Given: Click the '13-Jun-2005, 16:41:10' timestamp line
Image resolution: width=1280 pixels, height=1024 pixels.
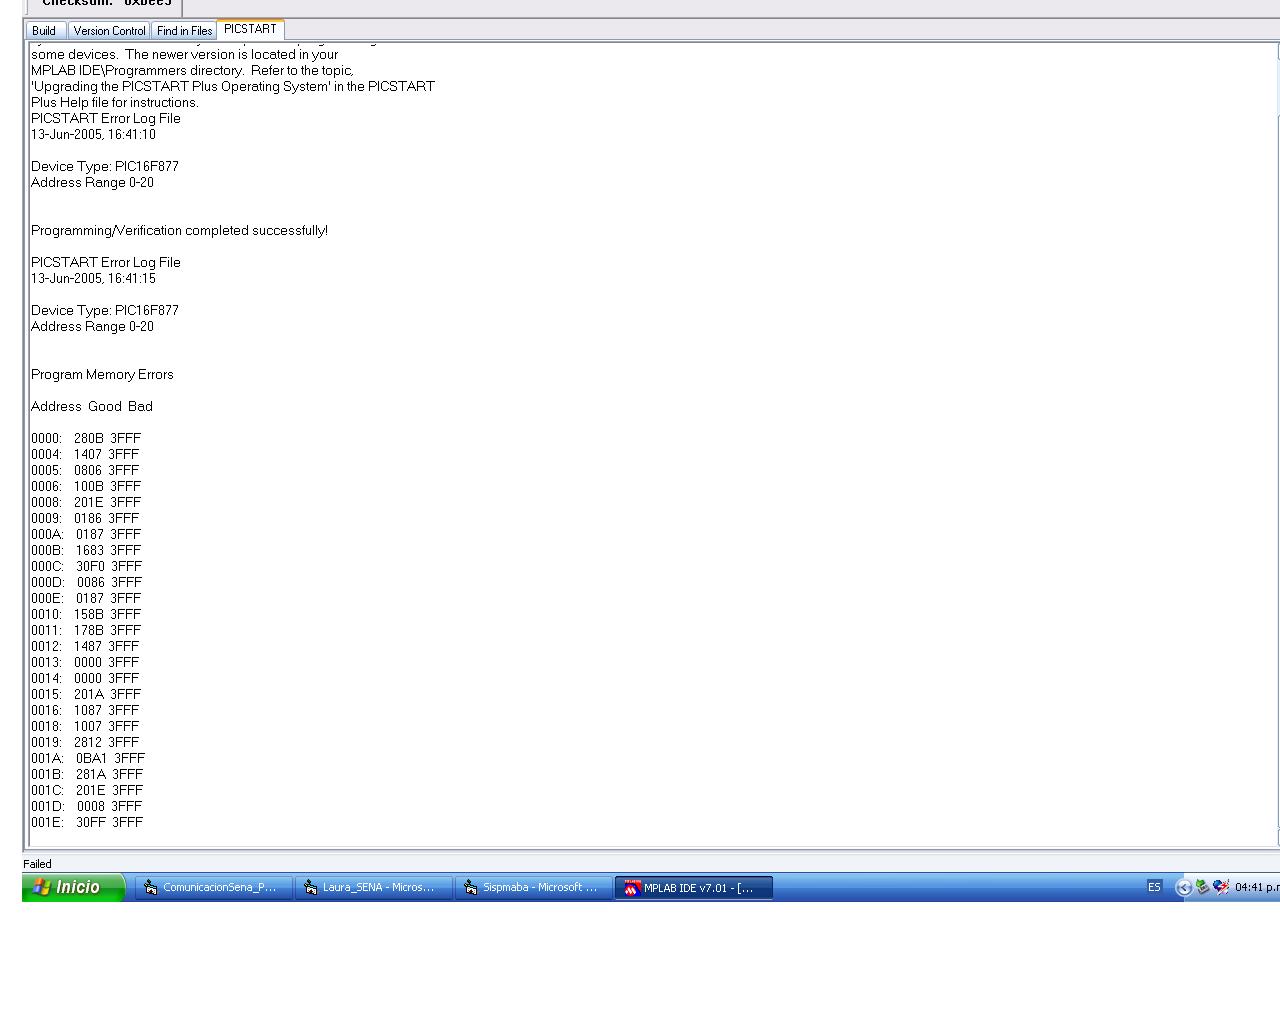Looking at the screenshot, I should pos(93,134).
